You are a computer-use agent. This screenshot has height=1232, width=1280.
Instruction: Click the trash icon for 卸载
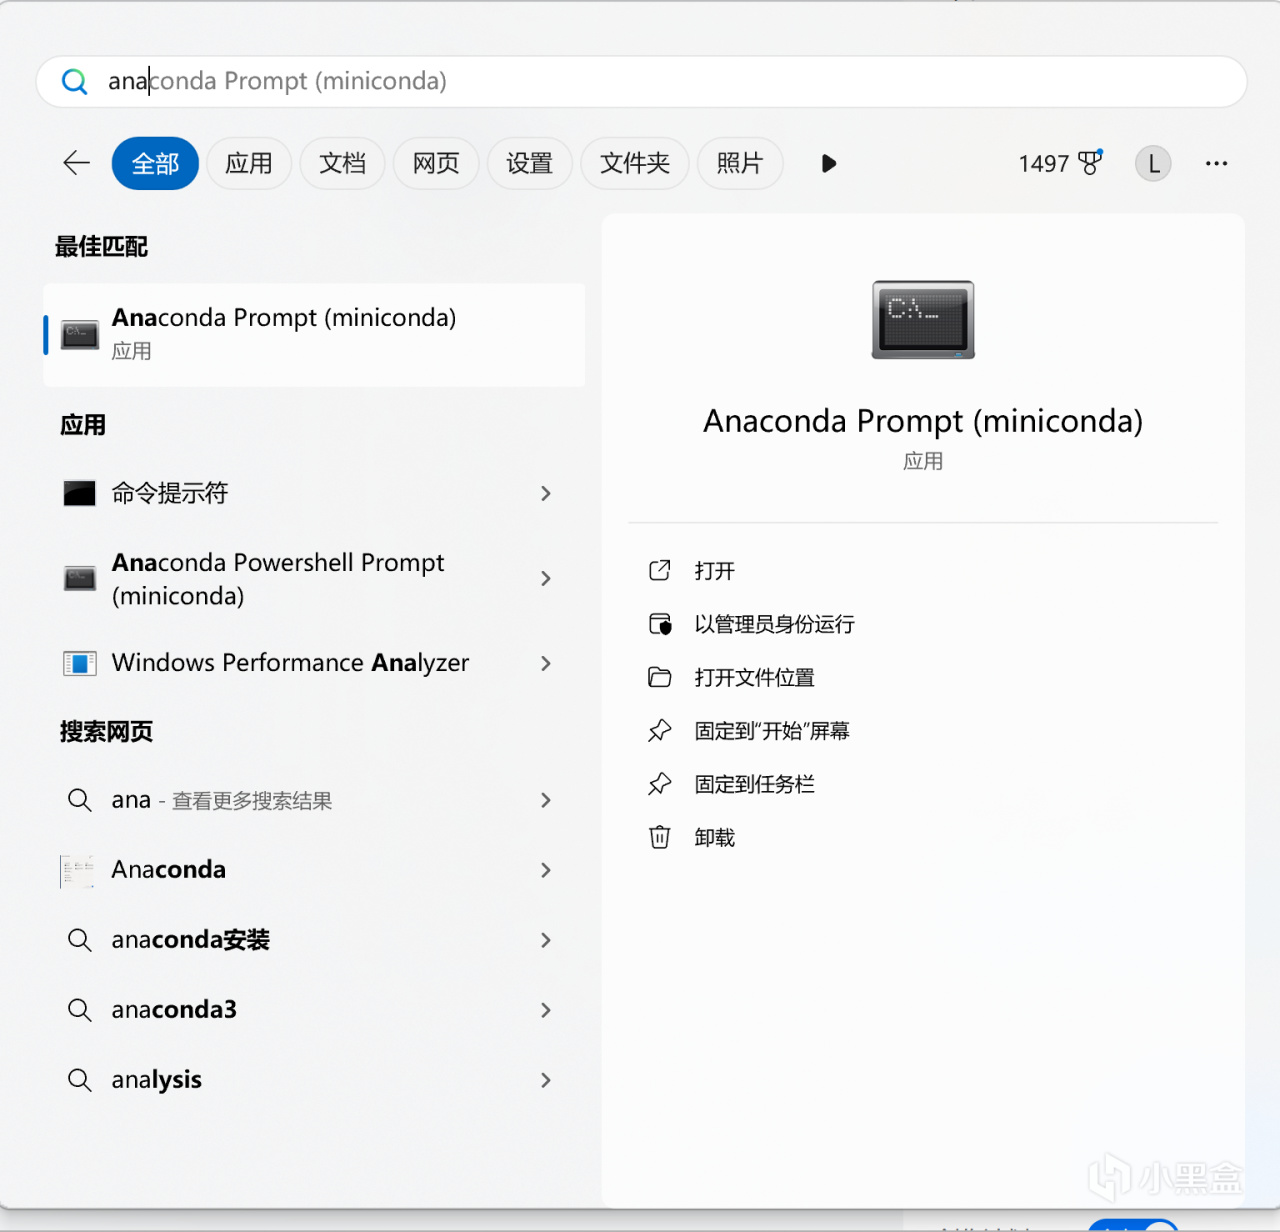pos(660,837)
